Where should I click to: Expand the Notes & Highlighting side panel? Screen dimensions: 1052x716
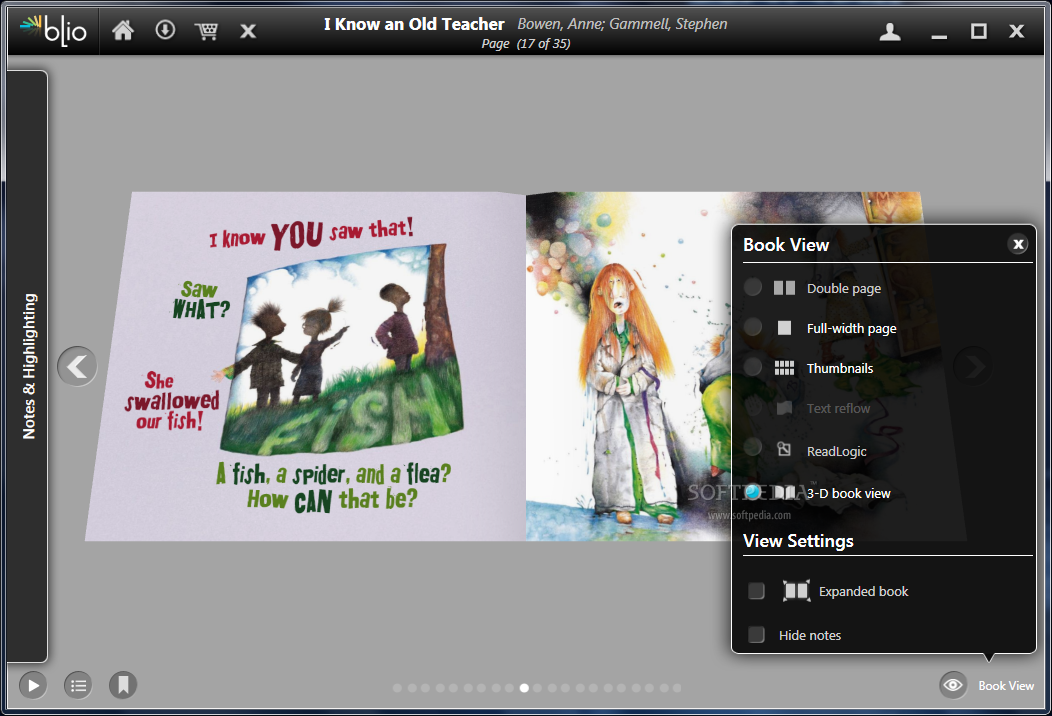28,366
